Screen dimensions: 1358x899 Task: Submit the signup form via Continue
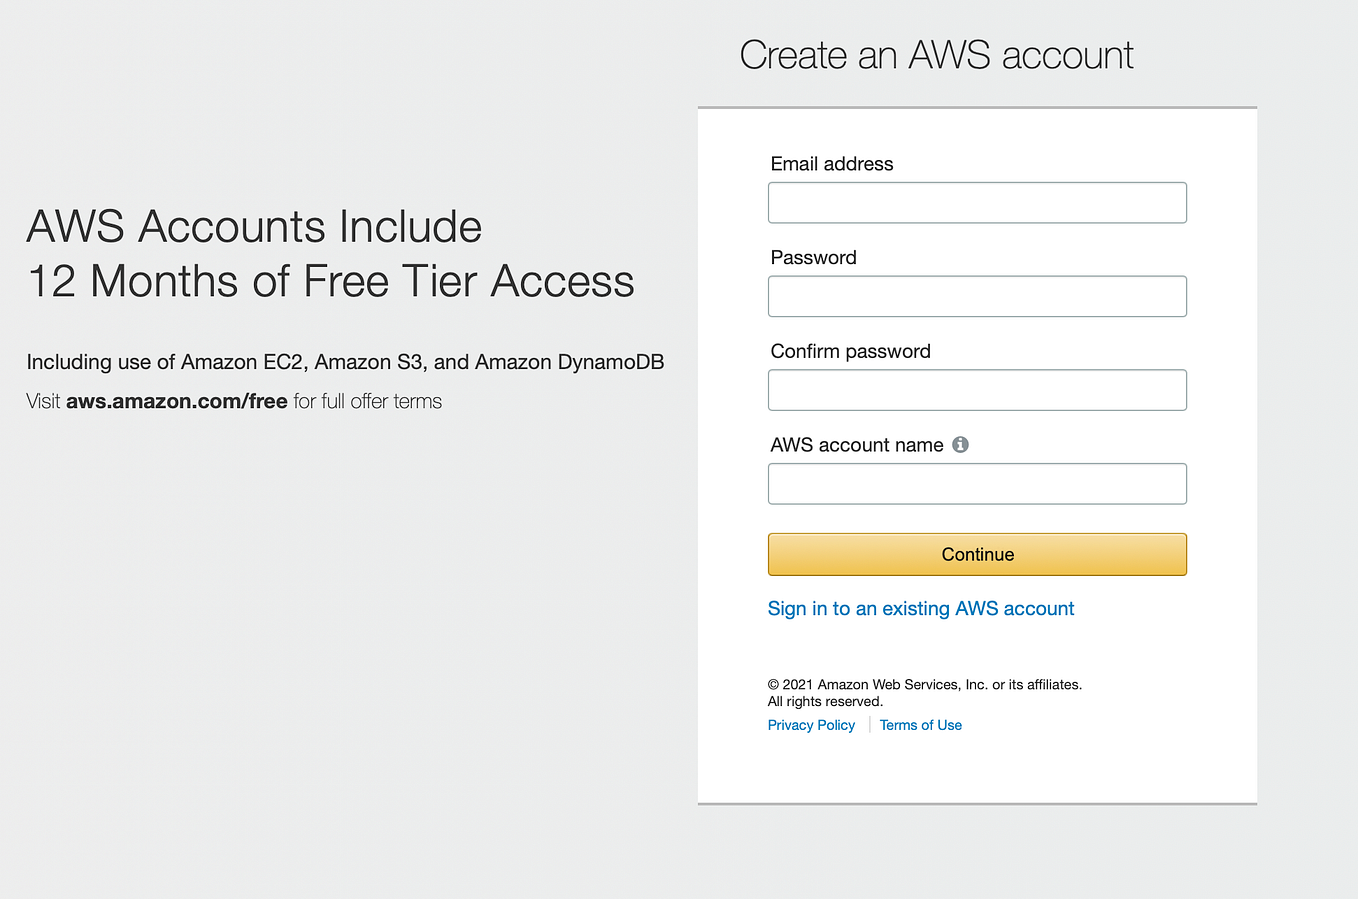[977, 554]
